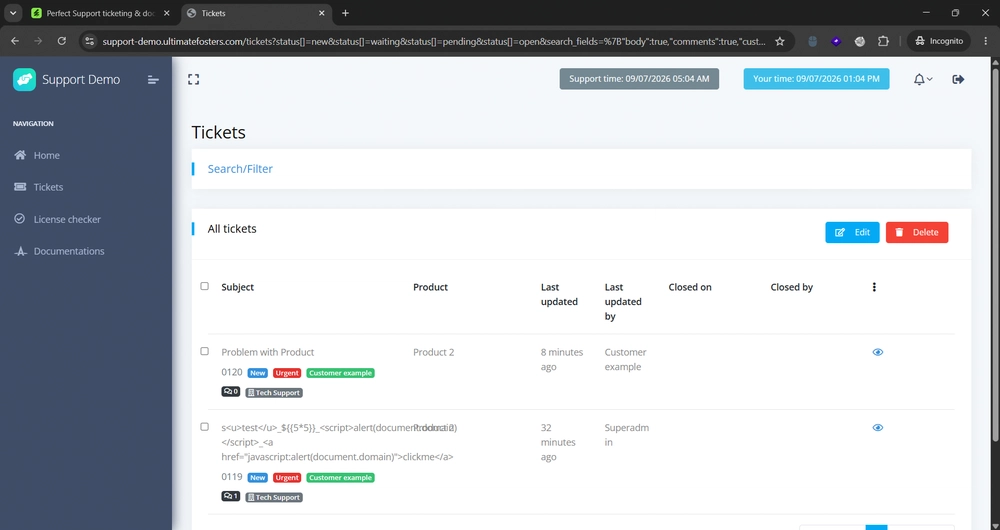Click the browser address bar URL
Viewport: 1000px width, 530px height.
[434, 41]
